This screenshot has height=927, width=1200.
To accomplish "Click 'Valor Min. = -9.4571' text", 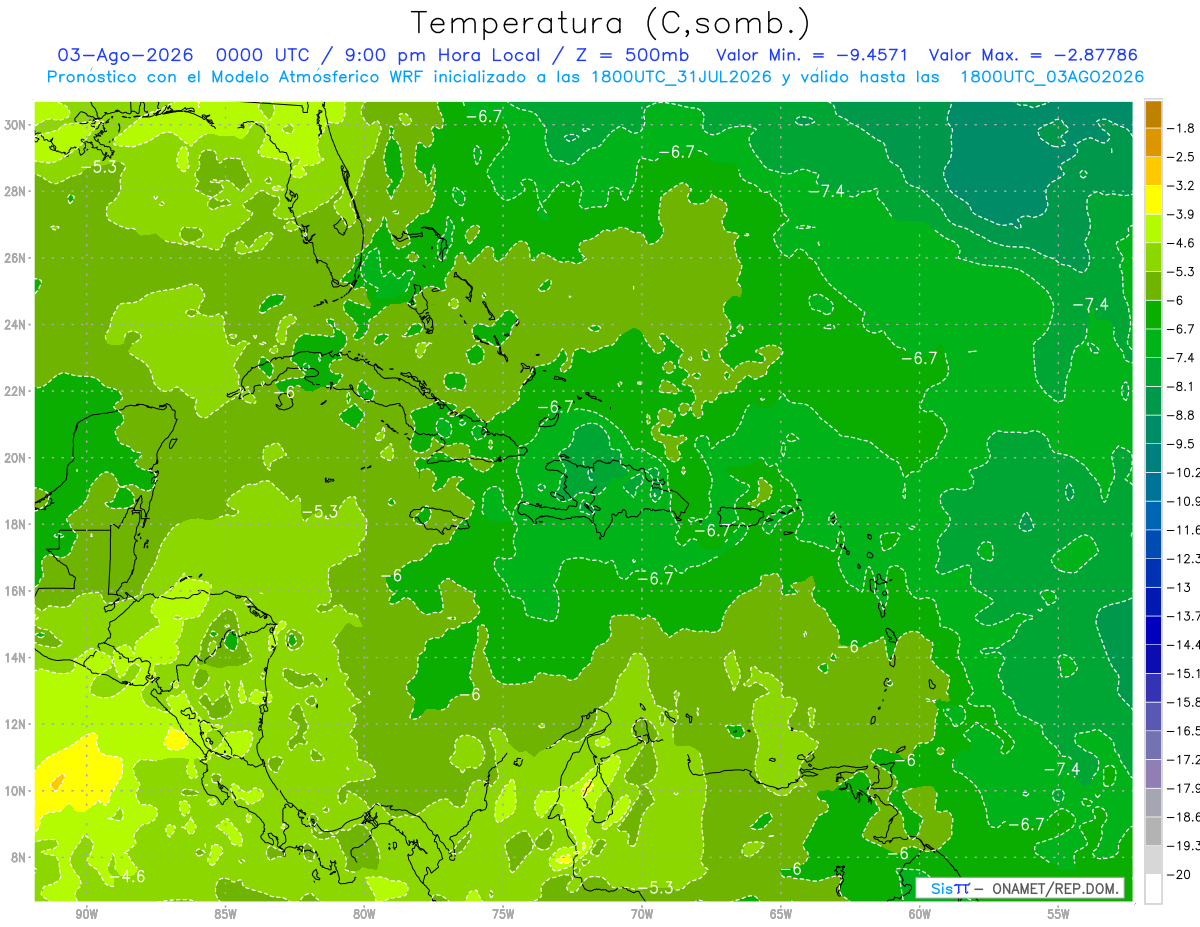I will point(813,55).
